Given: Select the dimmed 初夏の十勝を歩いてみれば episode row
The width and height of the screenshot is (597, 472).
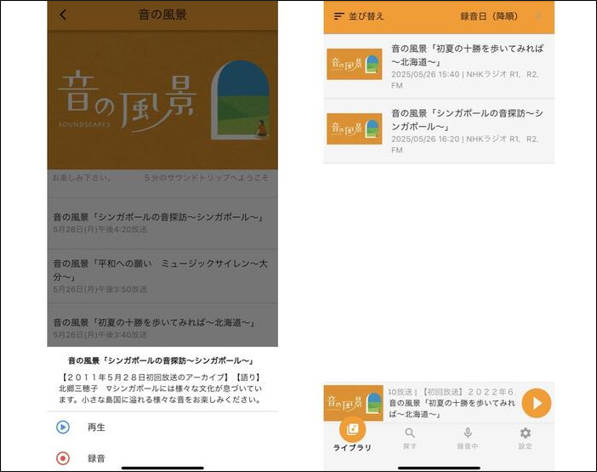Looking at the screenshot, I should click(163, 325).
